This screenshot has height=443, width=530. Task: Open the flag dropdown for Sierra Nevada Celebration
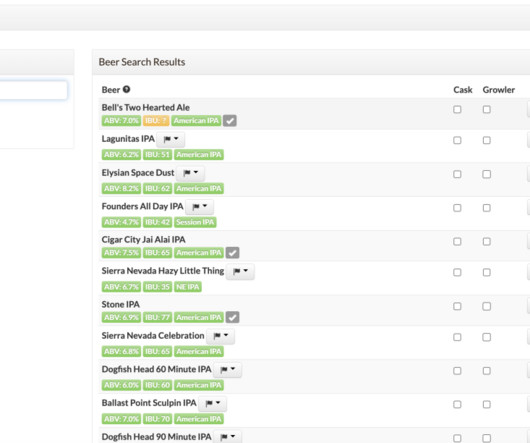tap(221, 336)
